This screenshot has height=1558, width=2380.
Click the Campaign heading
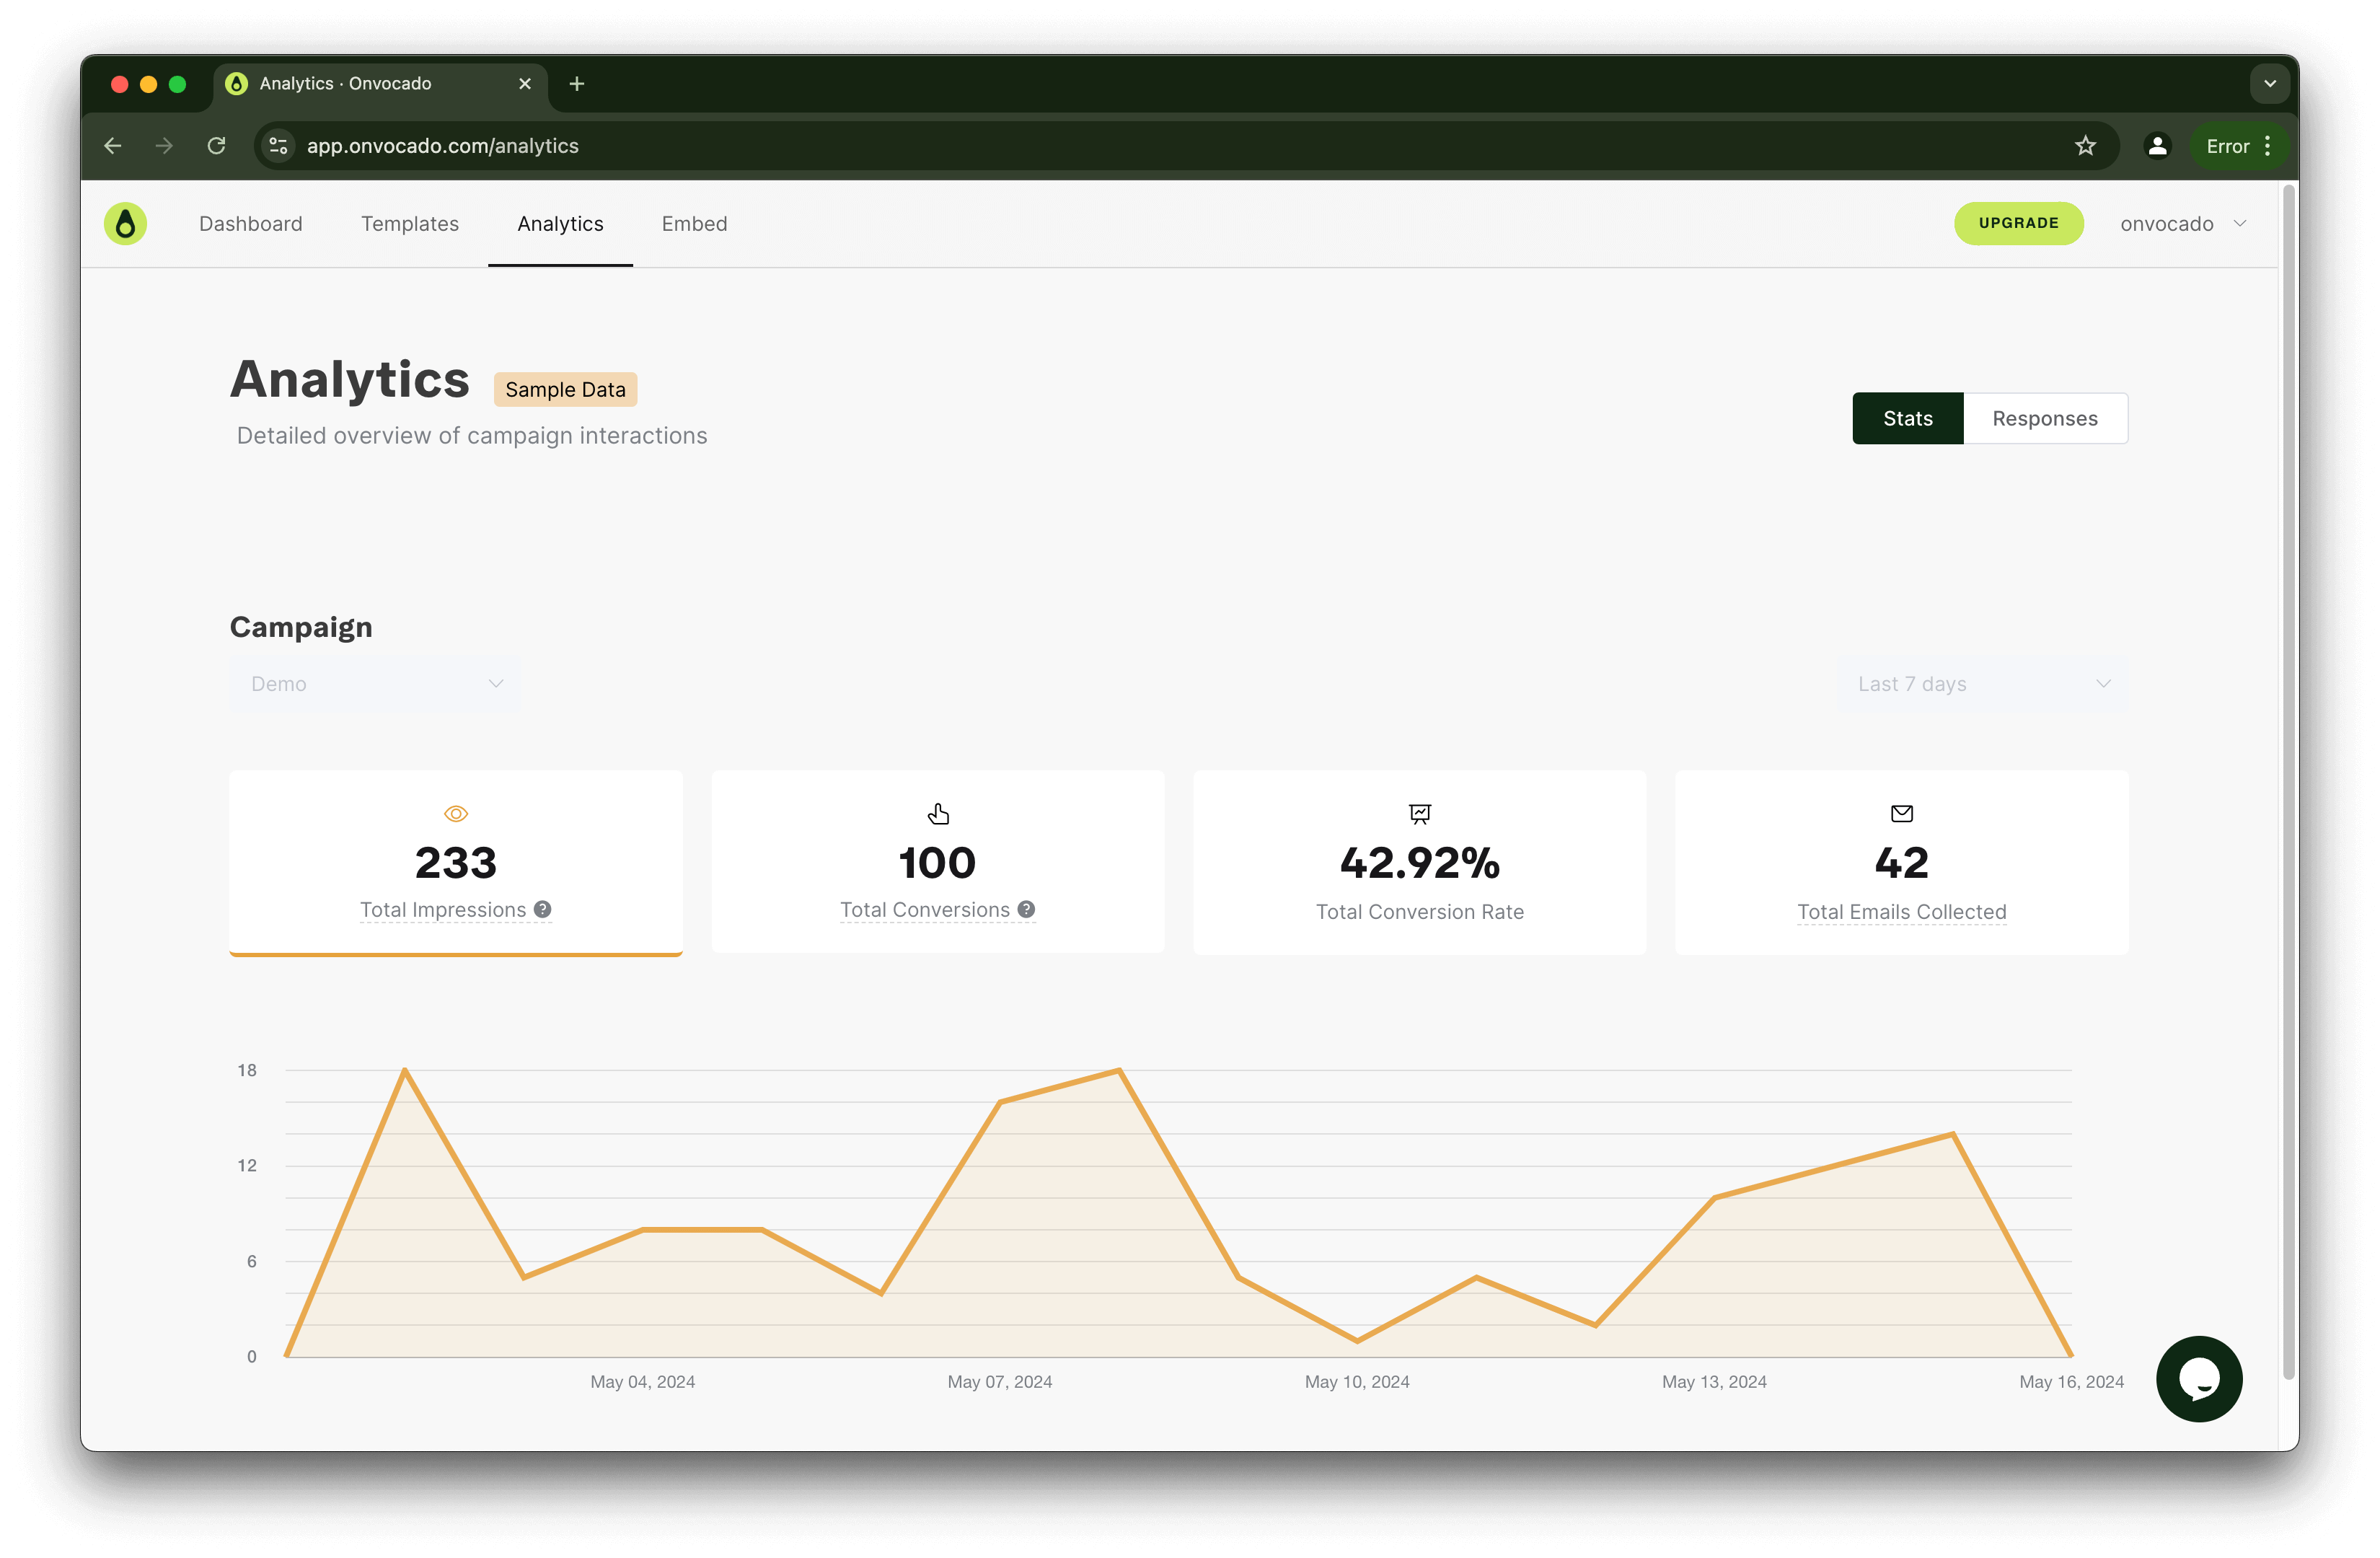click(301, 627)
